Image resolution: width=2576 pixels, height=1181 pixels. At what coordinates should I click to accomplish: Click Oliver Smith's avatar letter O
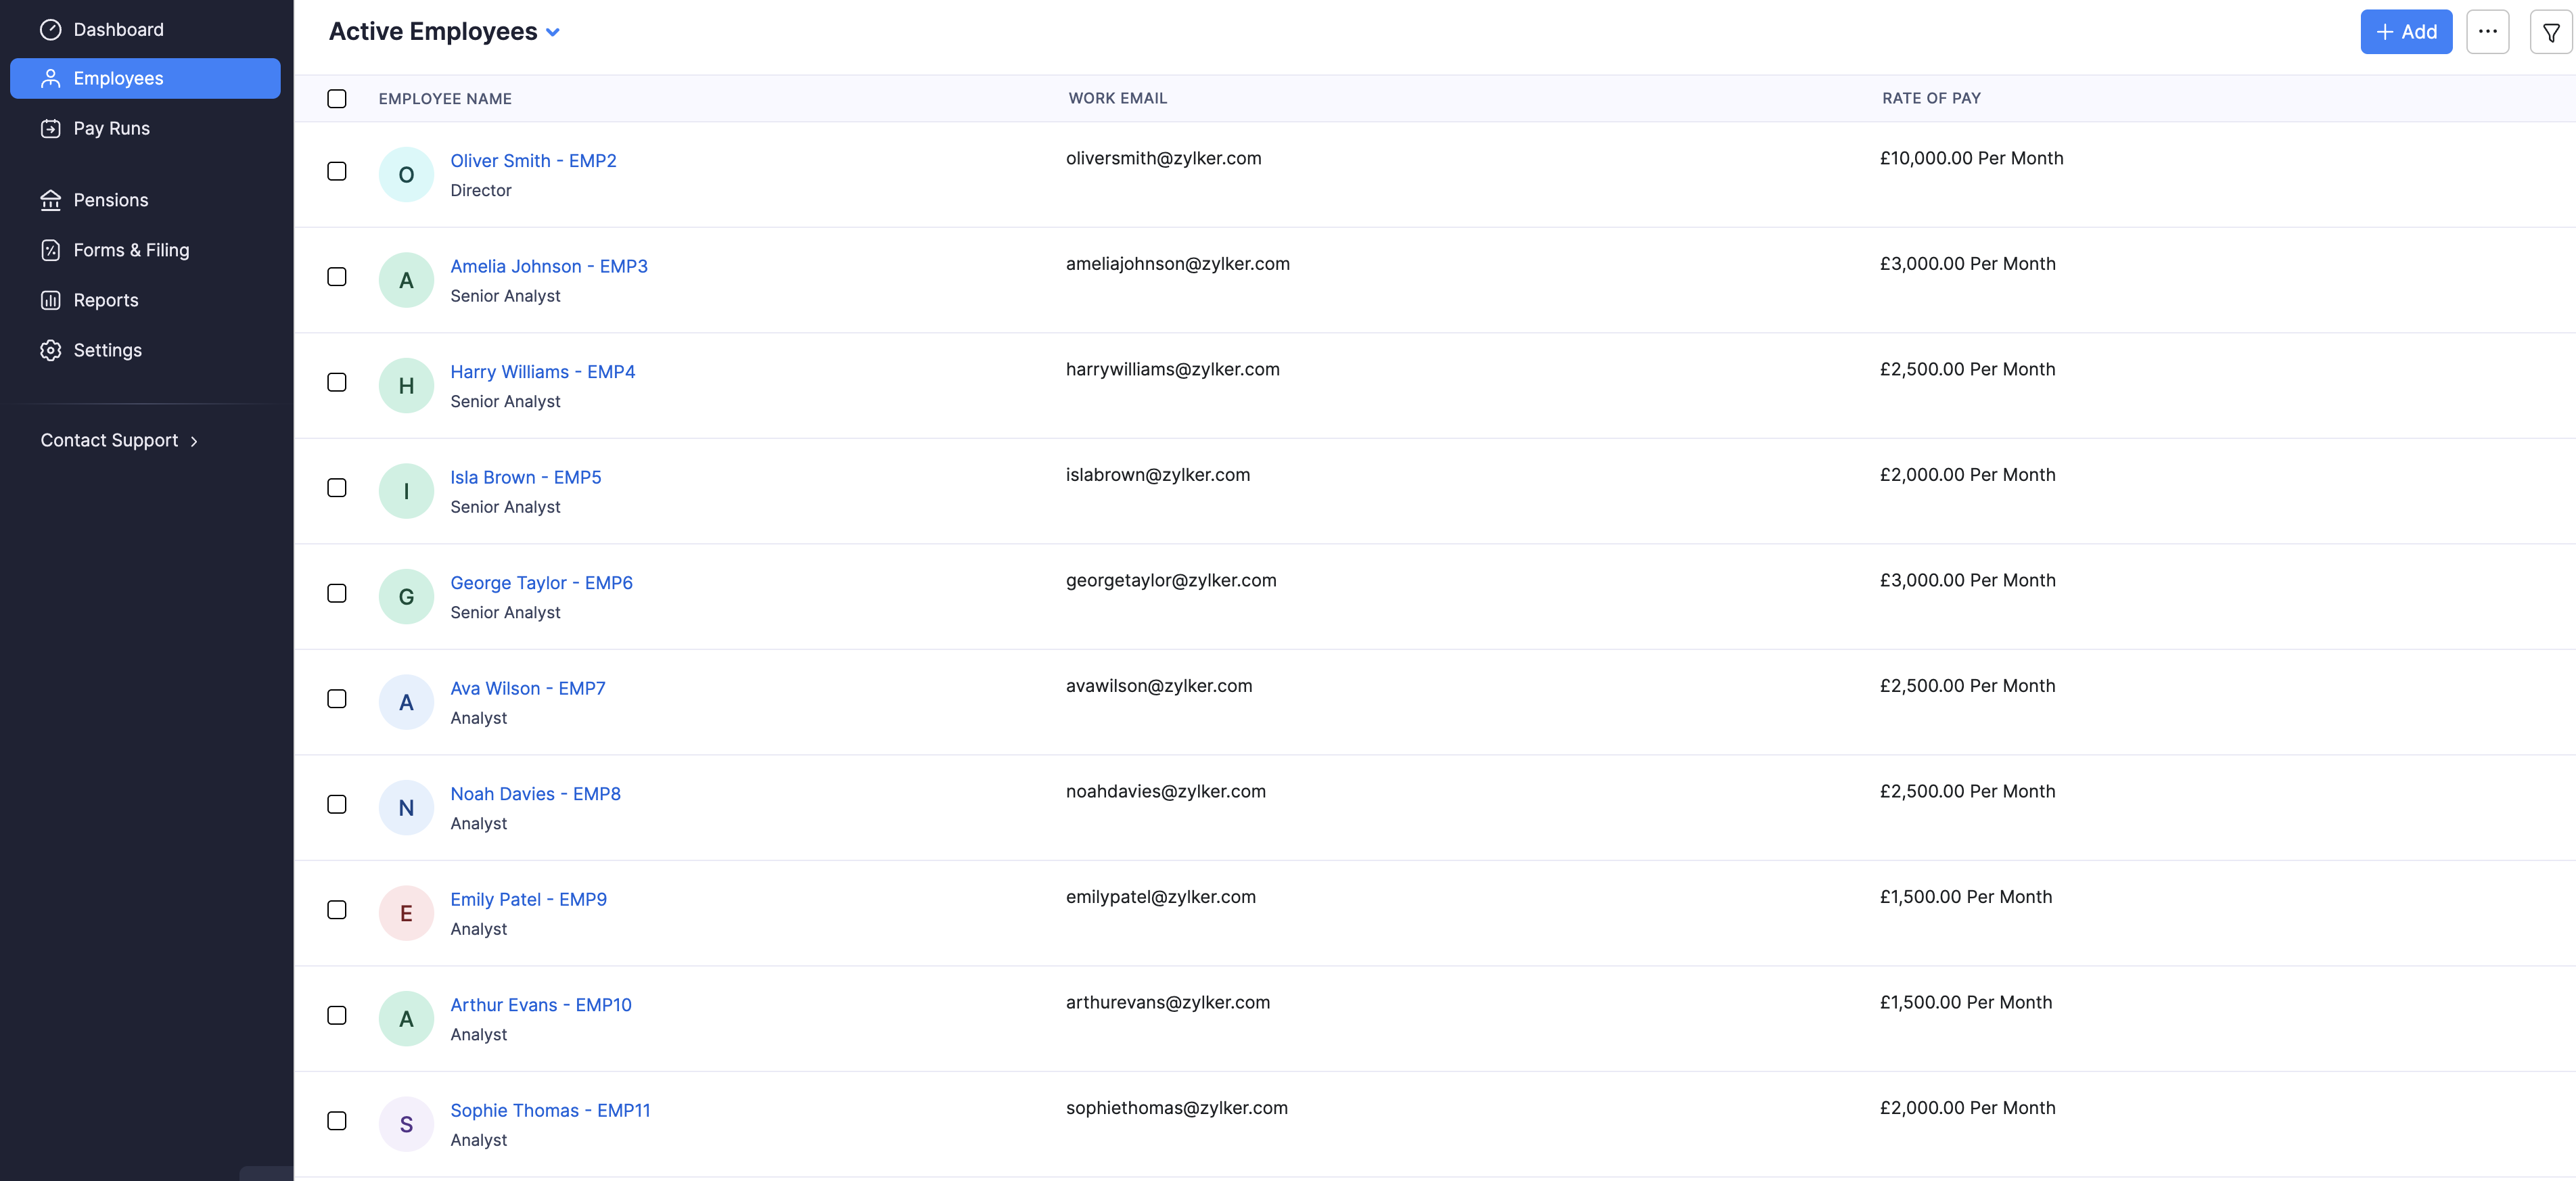pos(406,175)
